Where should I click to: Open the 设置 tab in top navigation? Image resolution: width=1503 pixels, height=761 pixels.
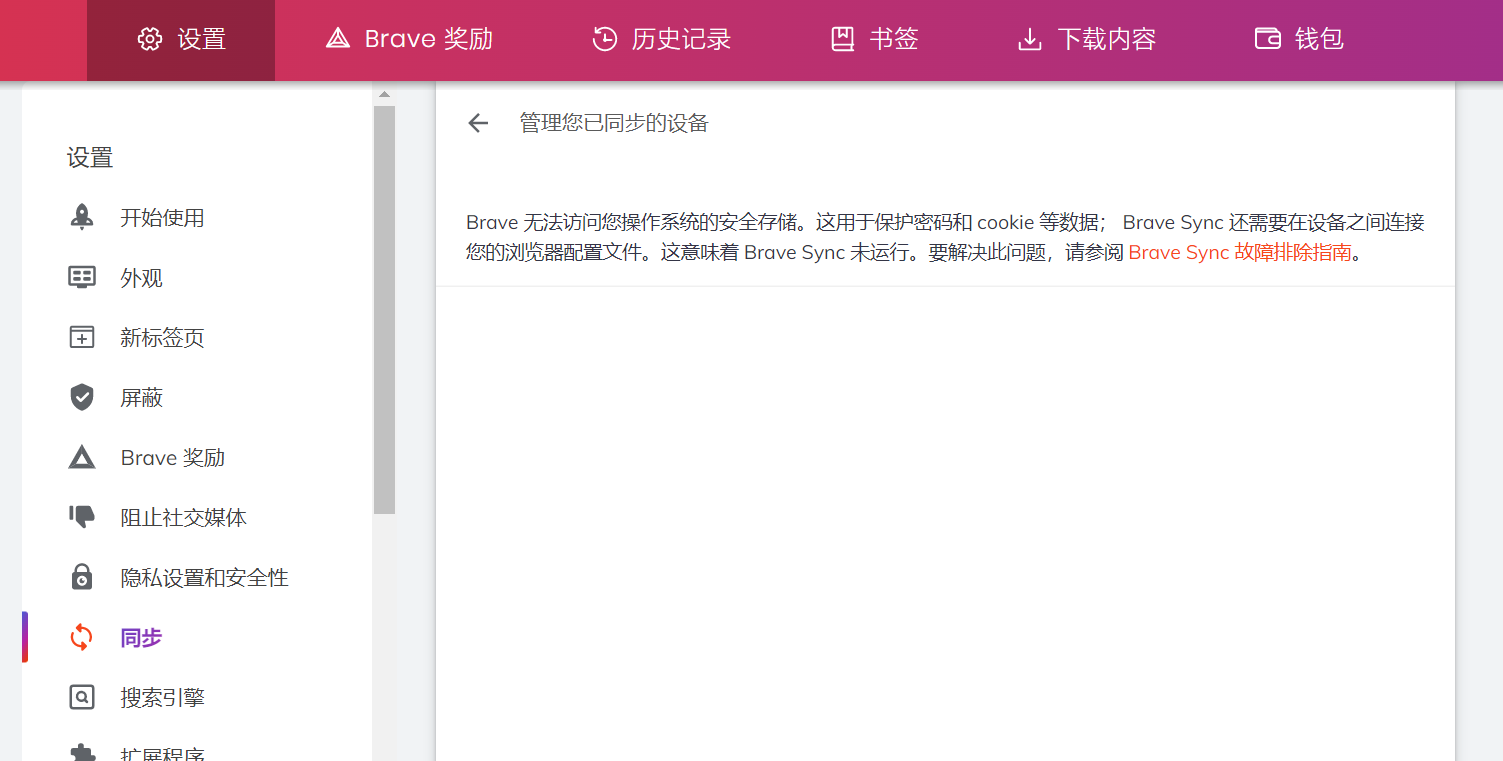point(181,40)
